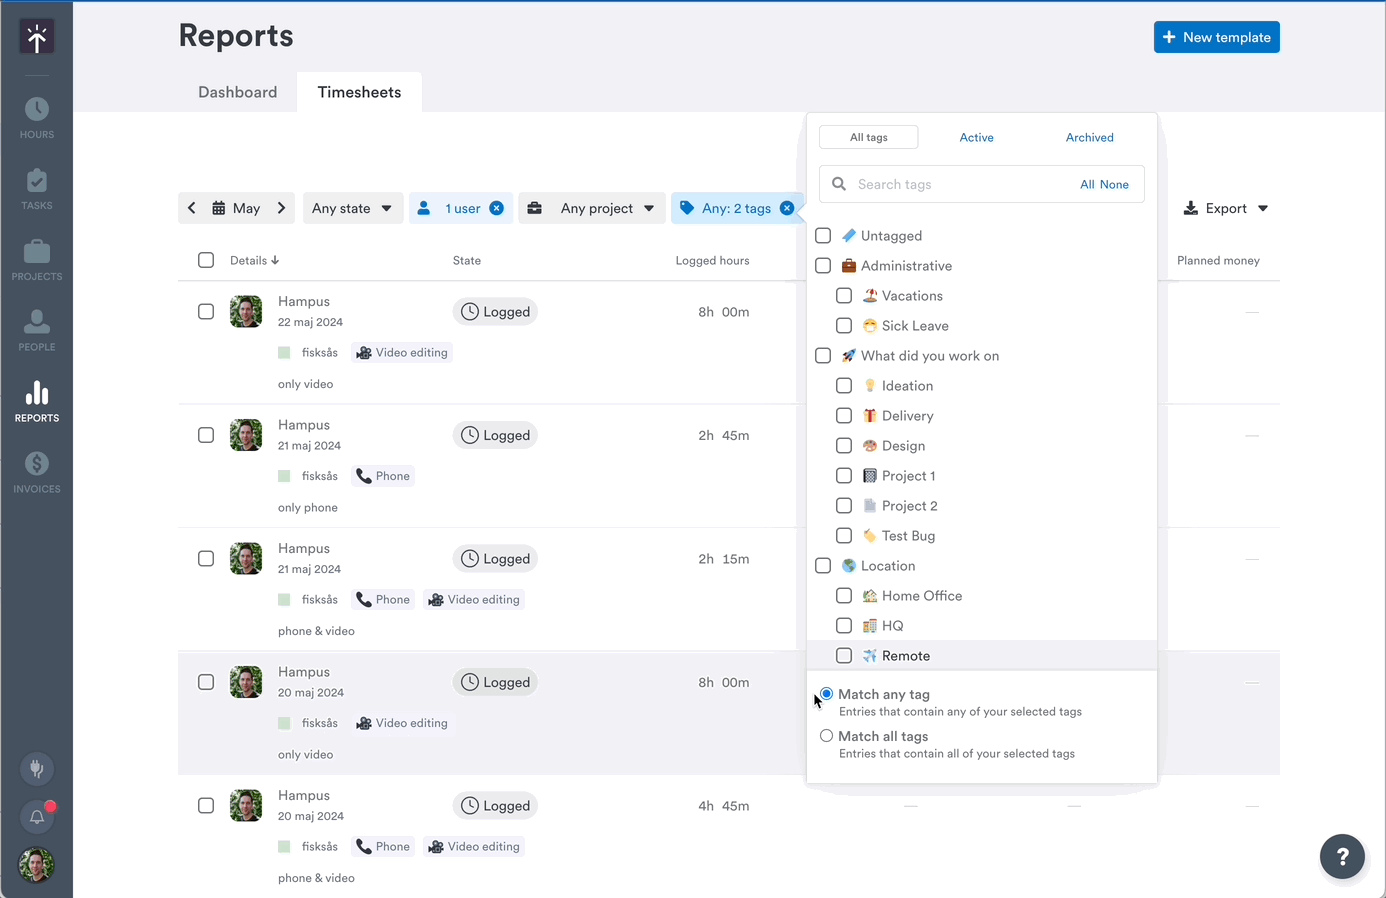Open the Export dropdown menu
1386x898 pixels.
pos(1225,208)
